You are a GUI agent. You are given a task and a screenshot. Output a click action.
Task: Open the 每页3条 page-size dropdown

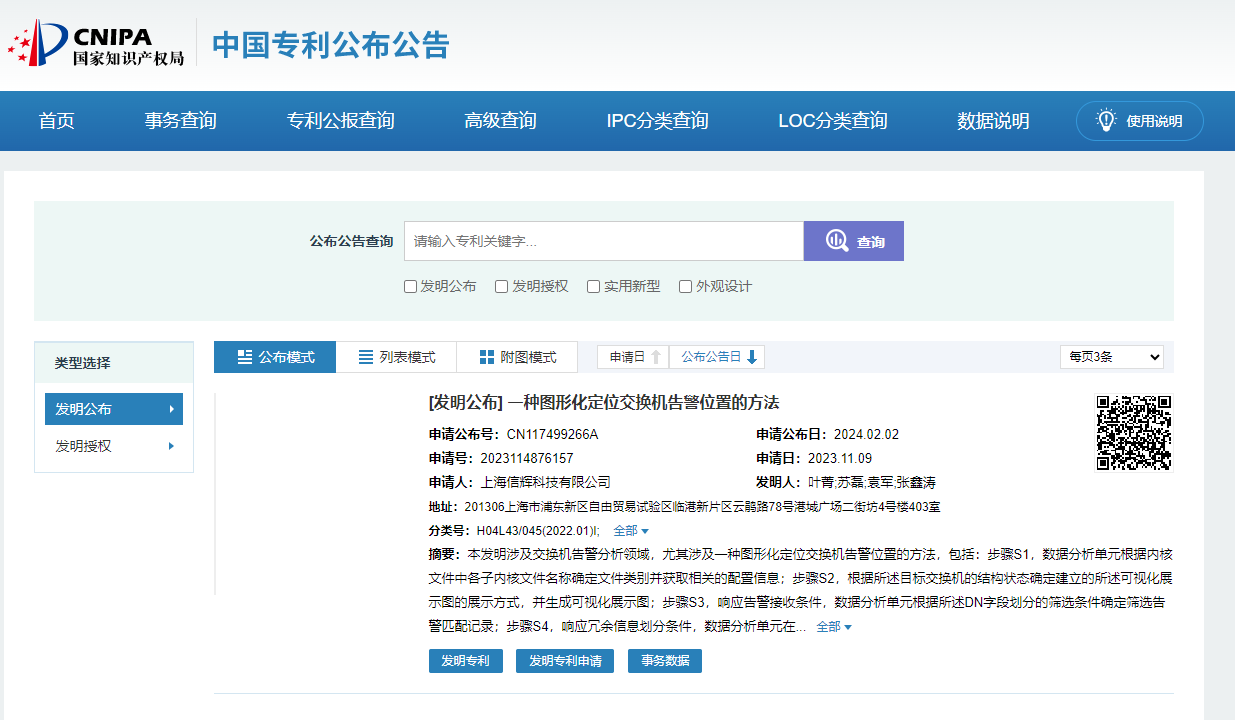[1112, 357]
